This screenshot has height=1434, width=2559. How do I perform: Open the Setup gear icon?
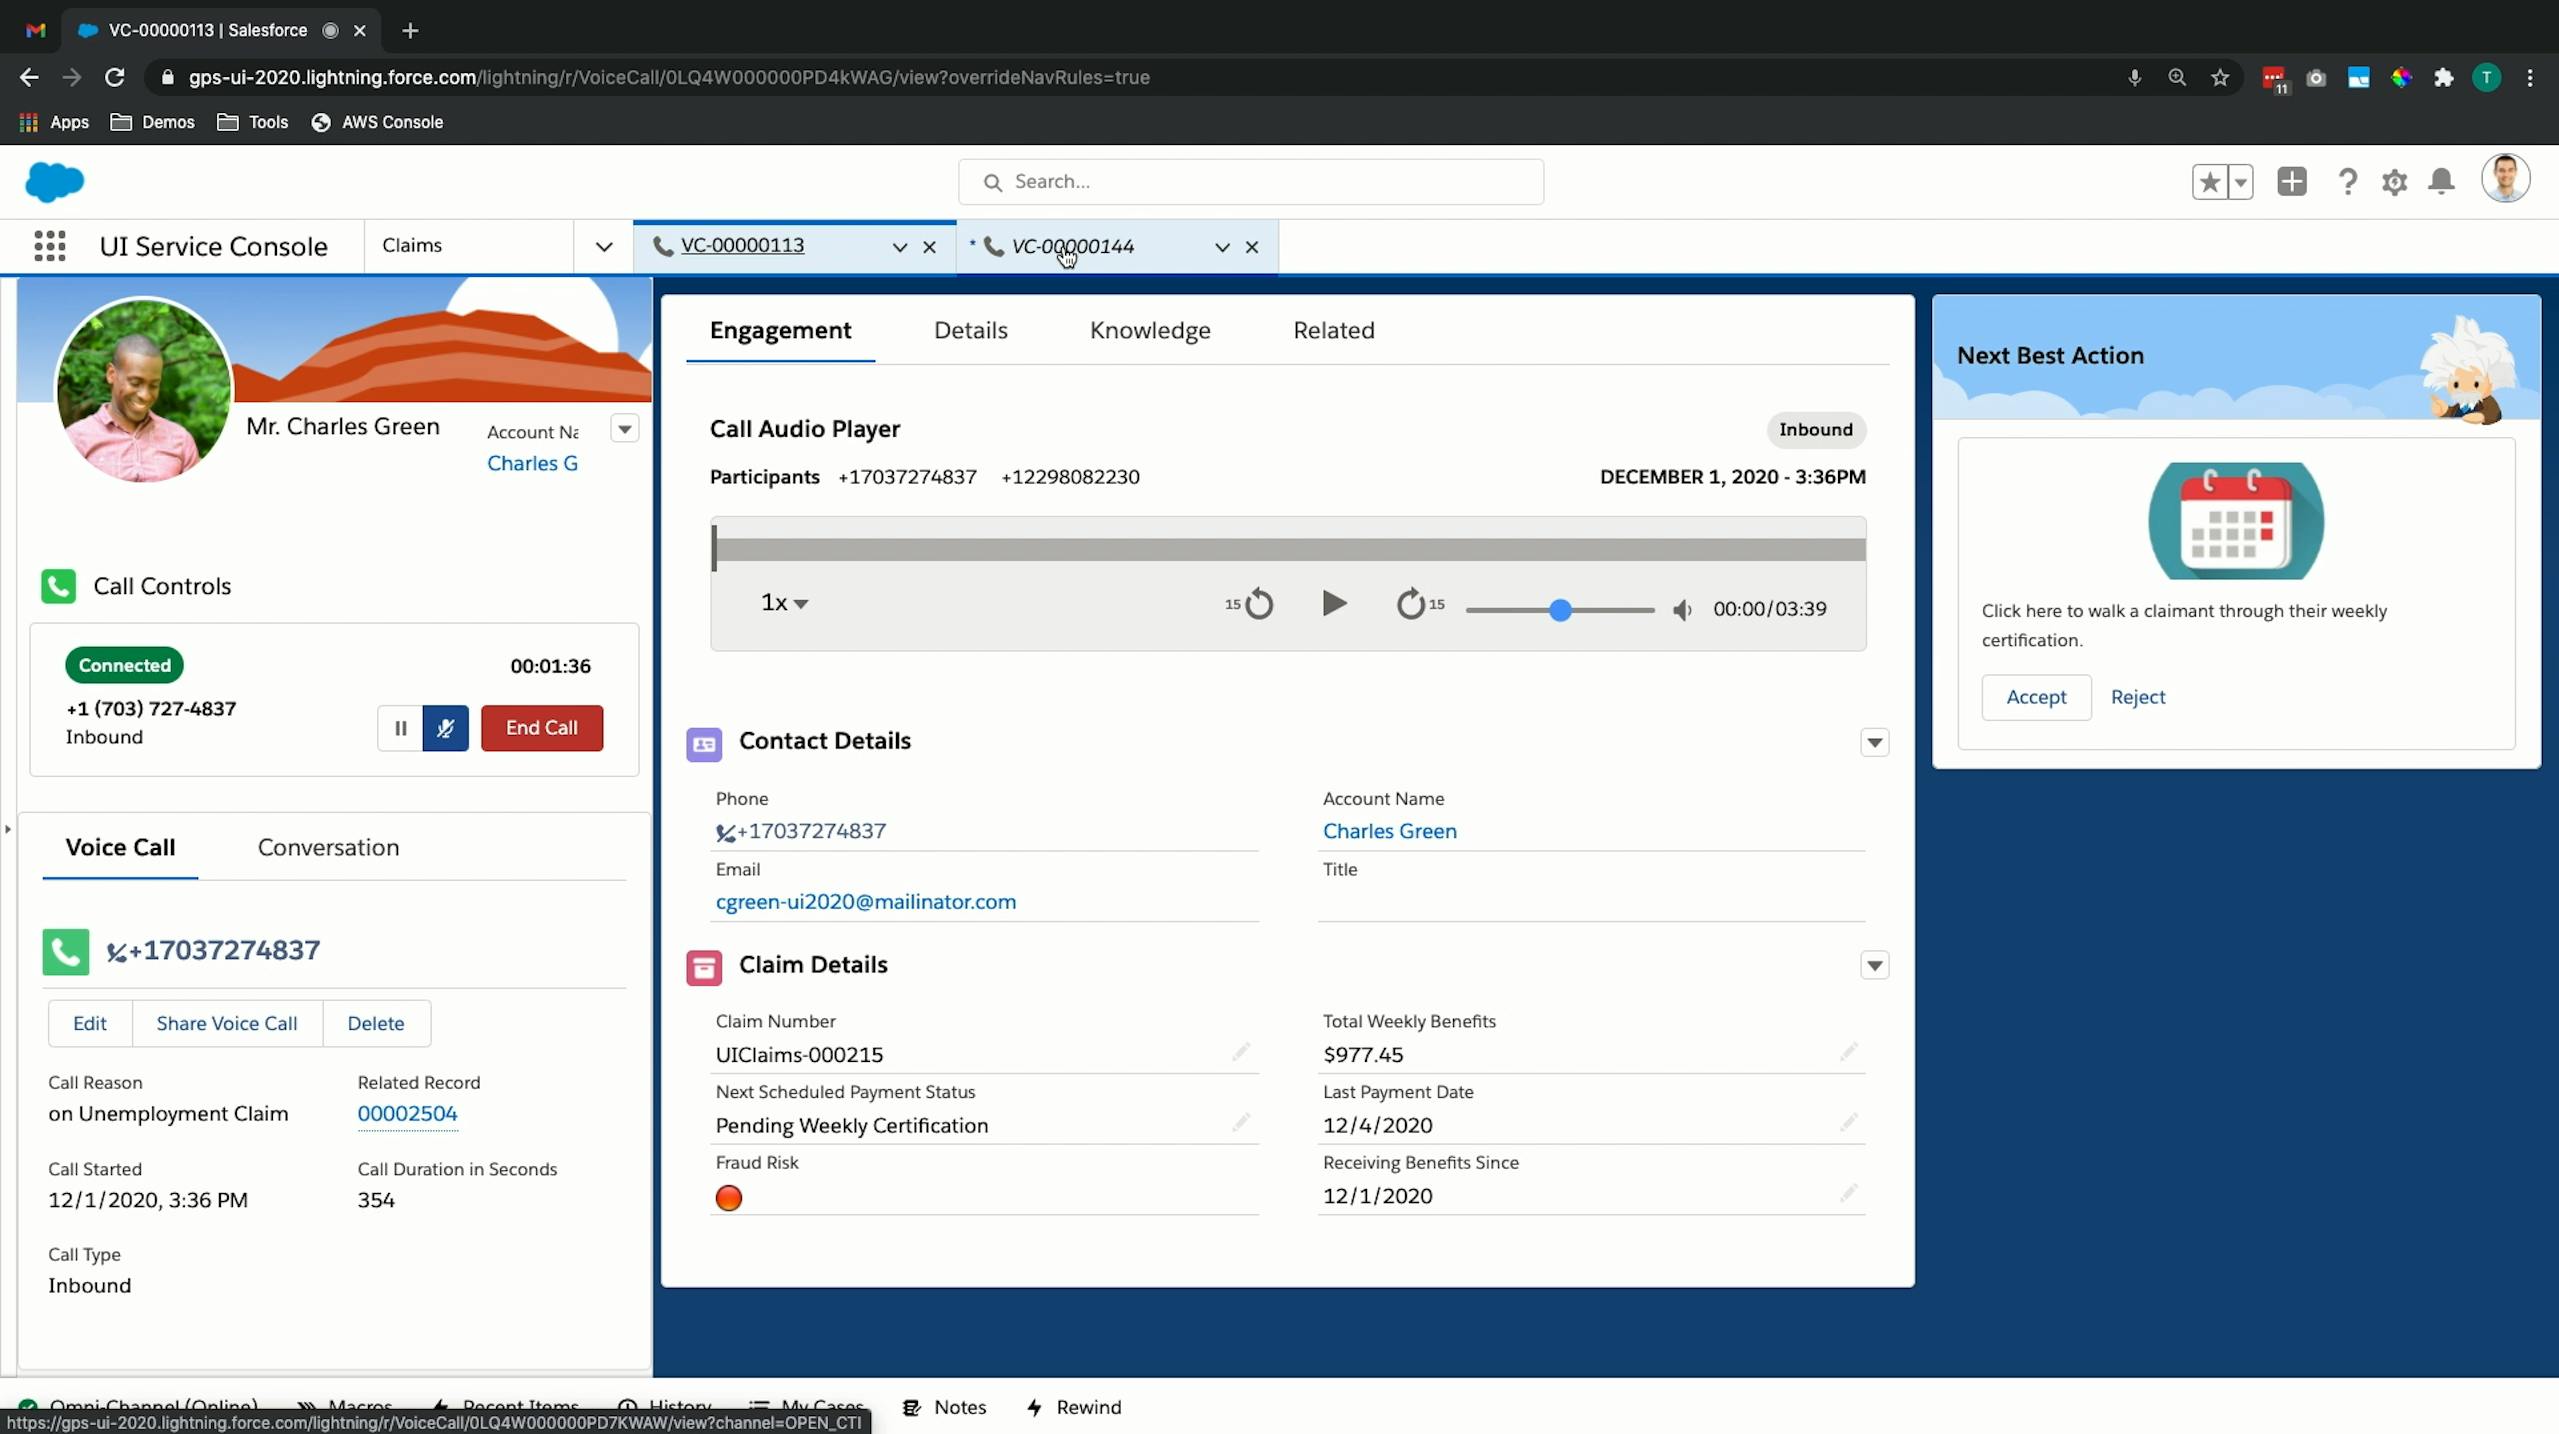click(2394, 182)
